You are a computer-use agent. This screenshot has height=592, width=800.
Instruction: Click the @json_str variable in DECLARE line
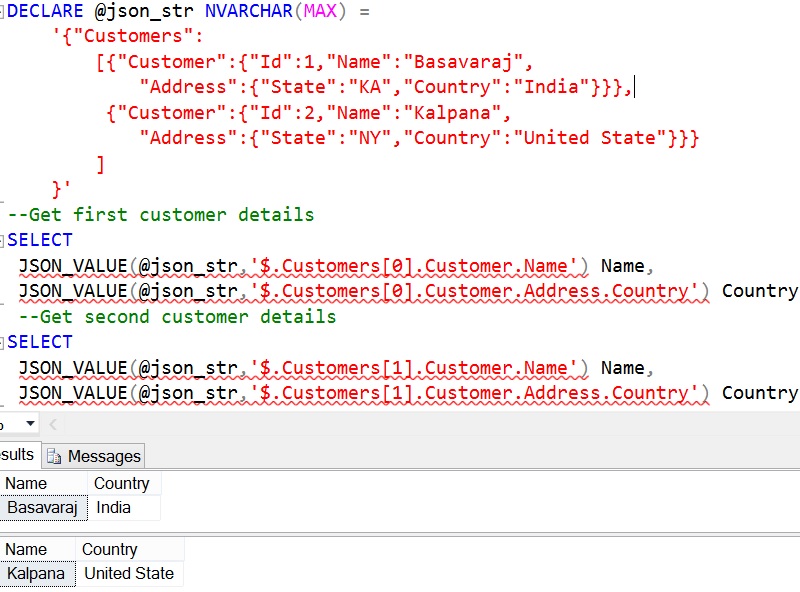coord(144,11)
